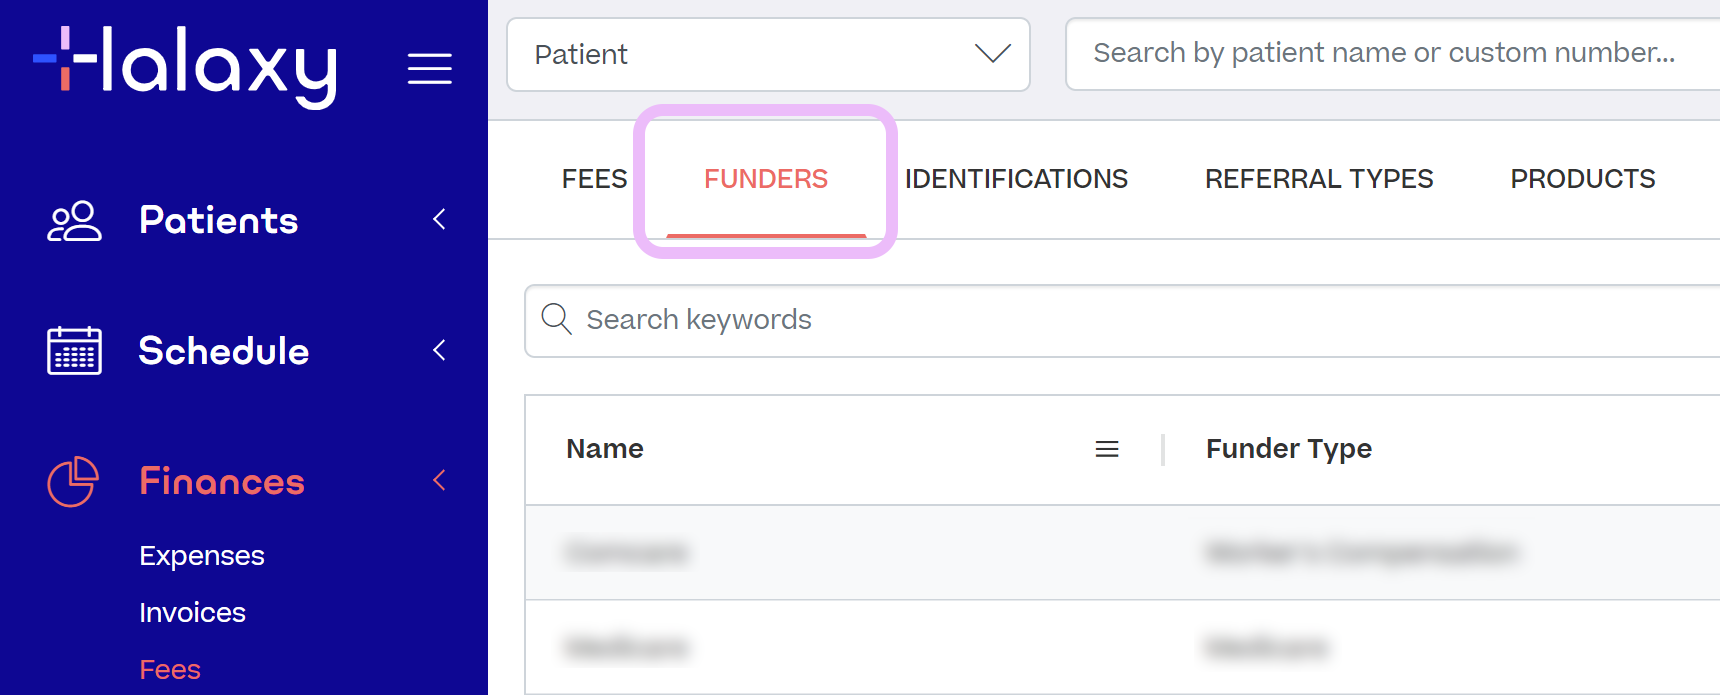Expand the Patients menu chevron

[439, 220]
